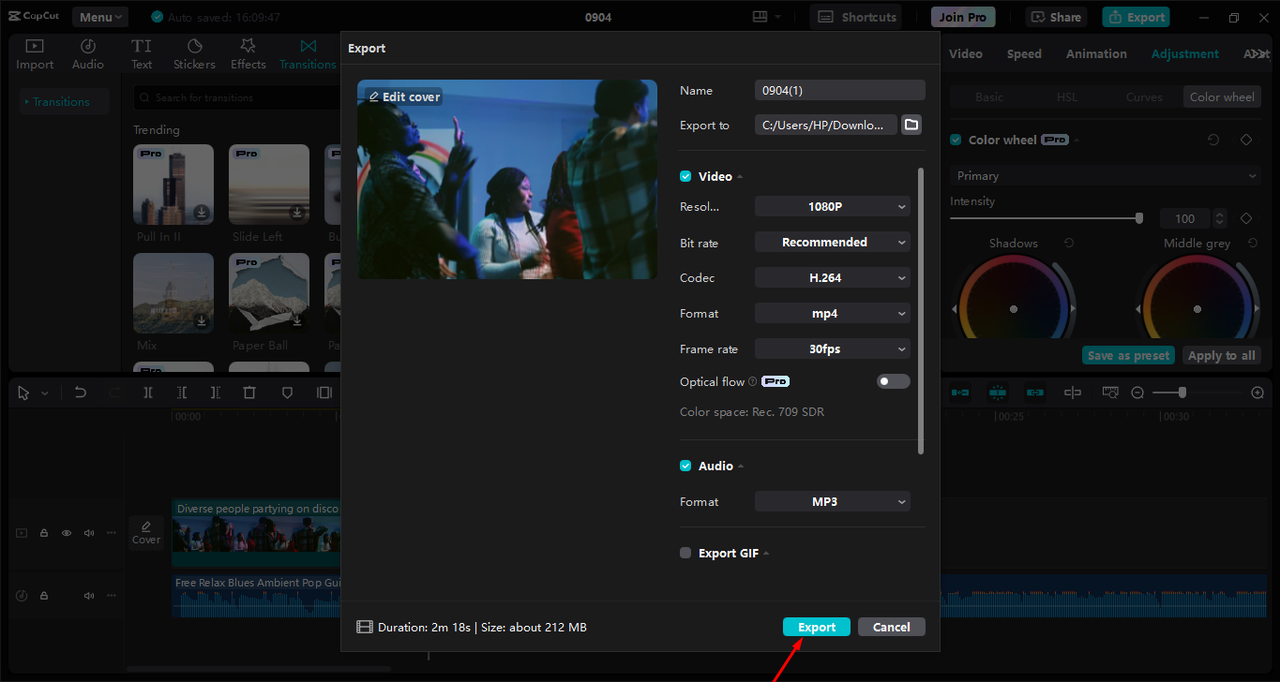The height and width of the screenshot is (682, 1280).
Task: Click the Join Pro button
Action: click(963, 17)
